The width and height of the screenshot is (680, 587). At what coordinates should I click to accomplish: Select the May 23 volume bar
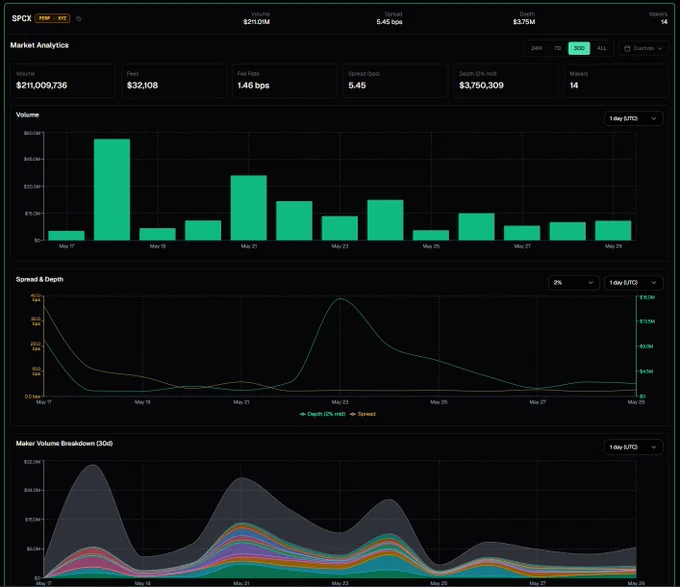340,228
